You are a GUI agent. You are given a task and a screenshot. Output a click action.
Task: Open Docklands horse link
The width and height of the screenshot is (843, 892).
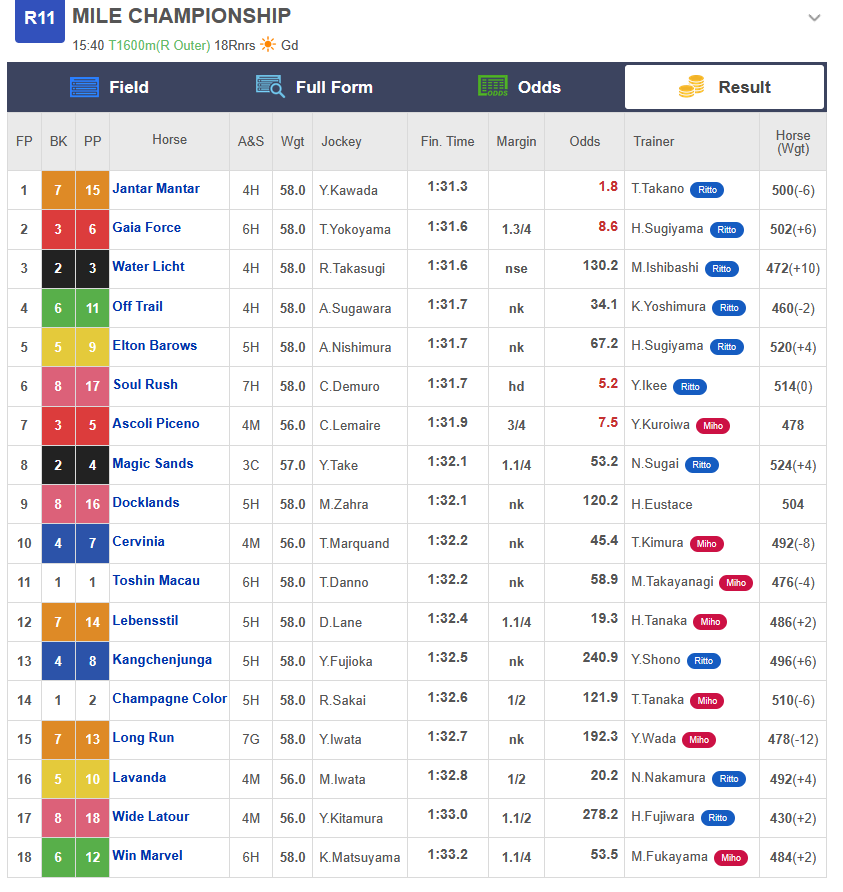[x=146, y=503]
